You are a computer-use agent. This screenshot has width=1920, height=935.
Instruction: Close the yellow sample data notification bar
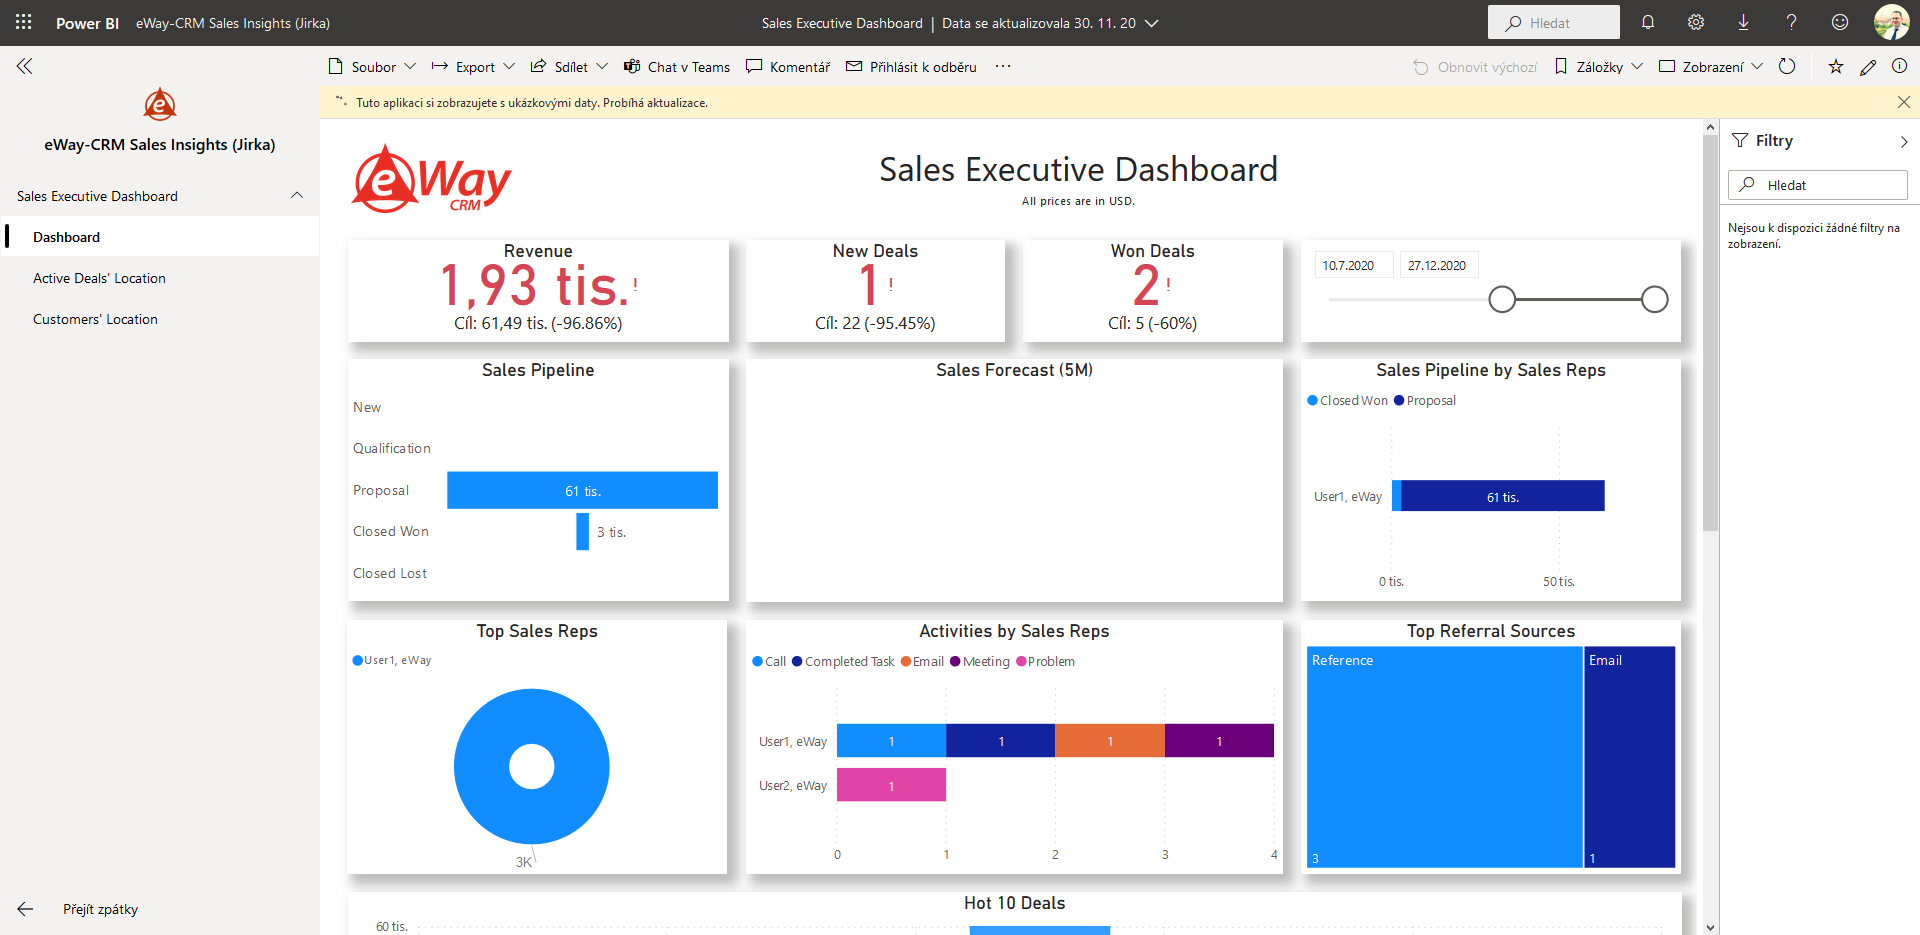coord(1904,102)
